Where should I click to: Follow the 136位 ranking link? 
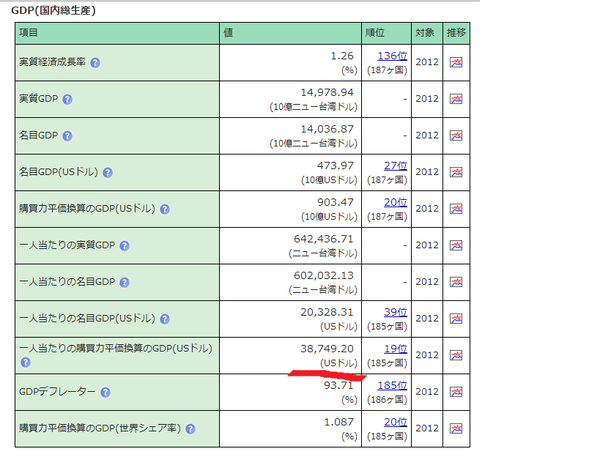click(x=392, y=56)
